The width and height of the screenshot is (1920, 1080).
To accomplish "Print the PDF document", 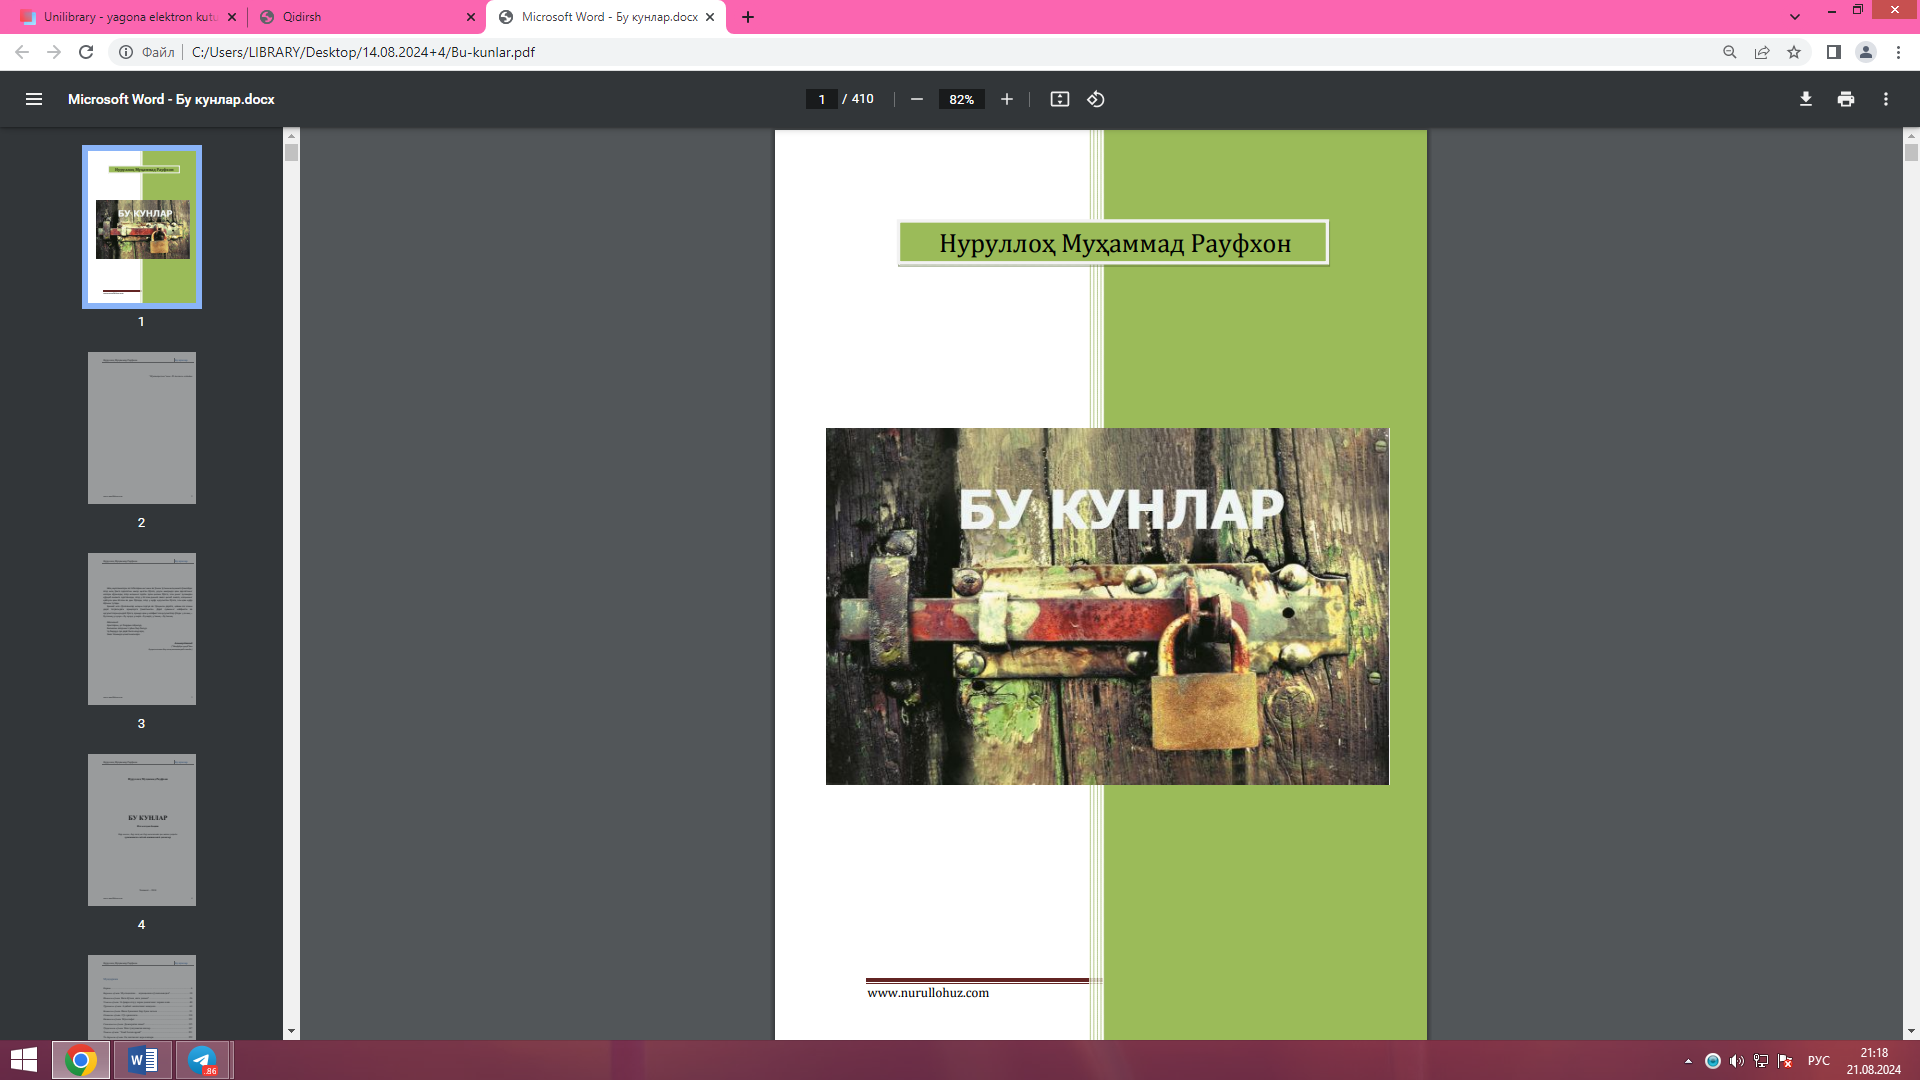I will pos(1845,99).
